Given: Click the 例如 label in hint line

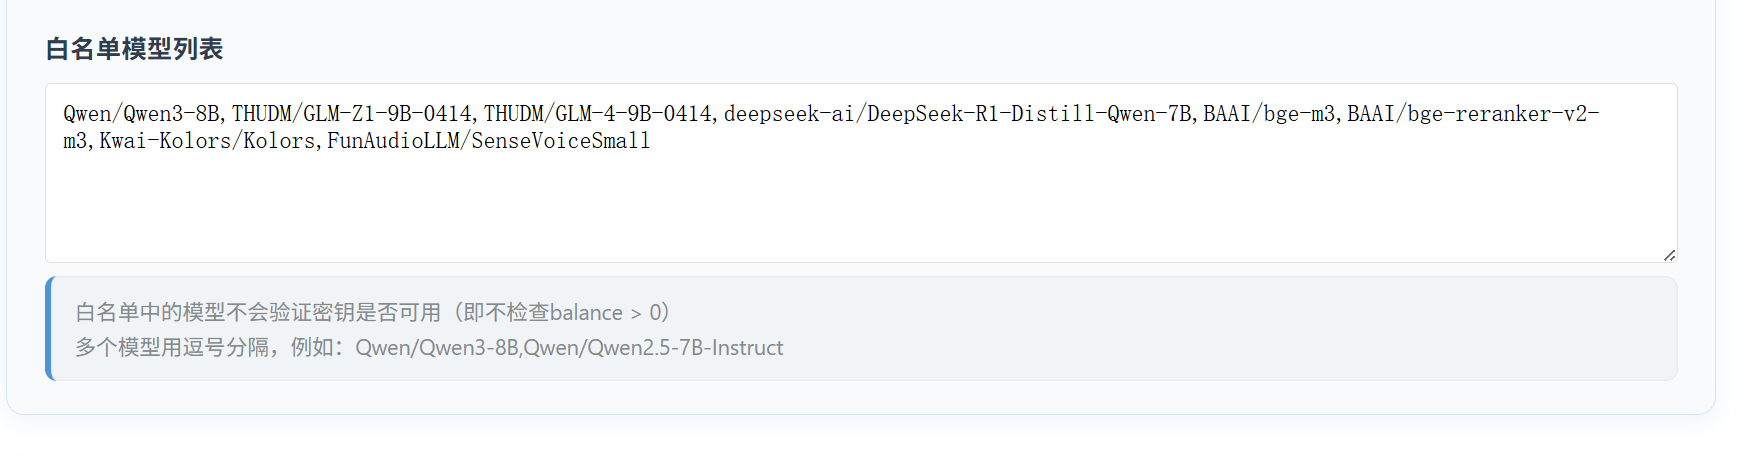Looking at the screenshot, I should click(312, 347).
